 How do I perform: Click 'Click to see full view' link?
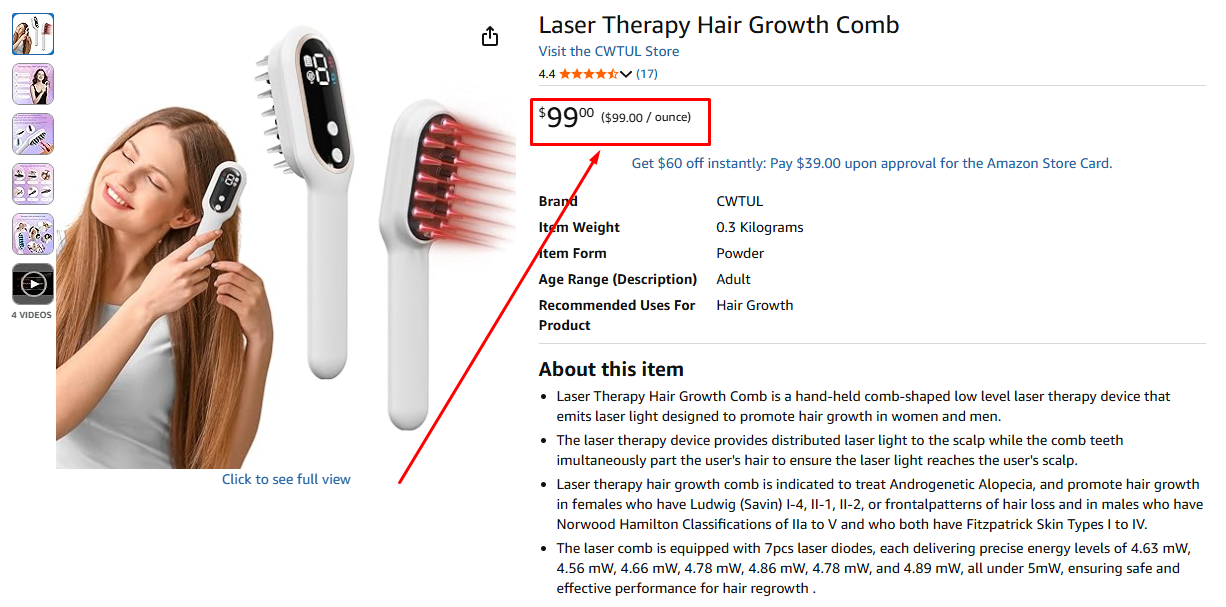tap(286, 479)
